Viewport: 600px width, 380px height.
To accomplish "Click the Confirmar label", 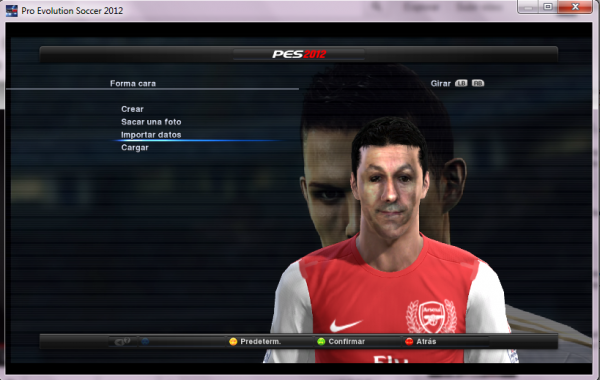I will pos(347,341).
